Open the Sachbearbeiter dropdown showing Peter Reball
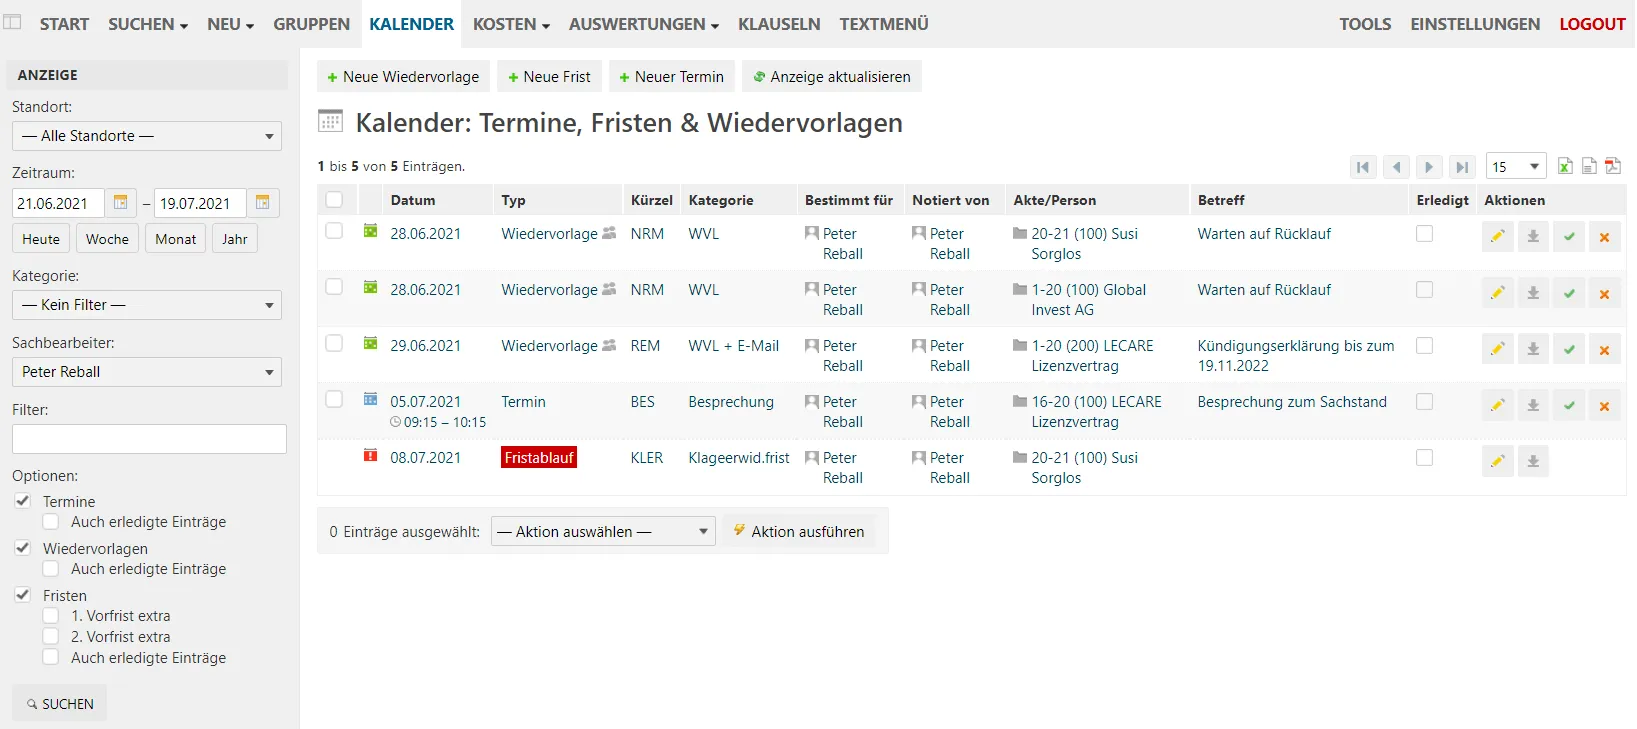The image size is (1637, 729). pos(147,372)
